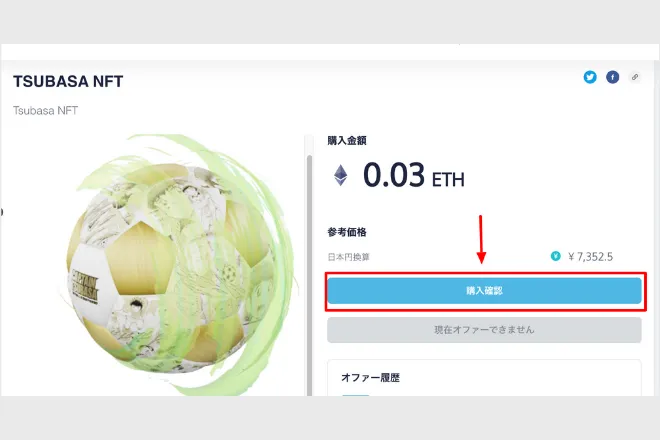Screen dimensions: 660x440
Task: Share this NFT on Twitter
Action: pyautogui.click(x=590, y=77)
